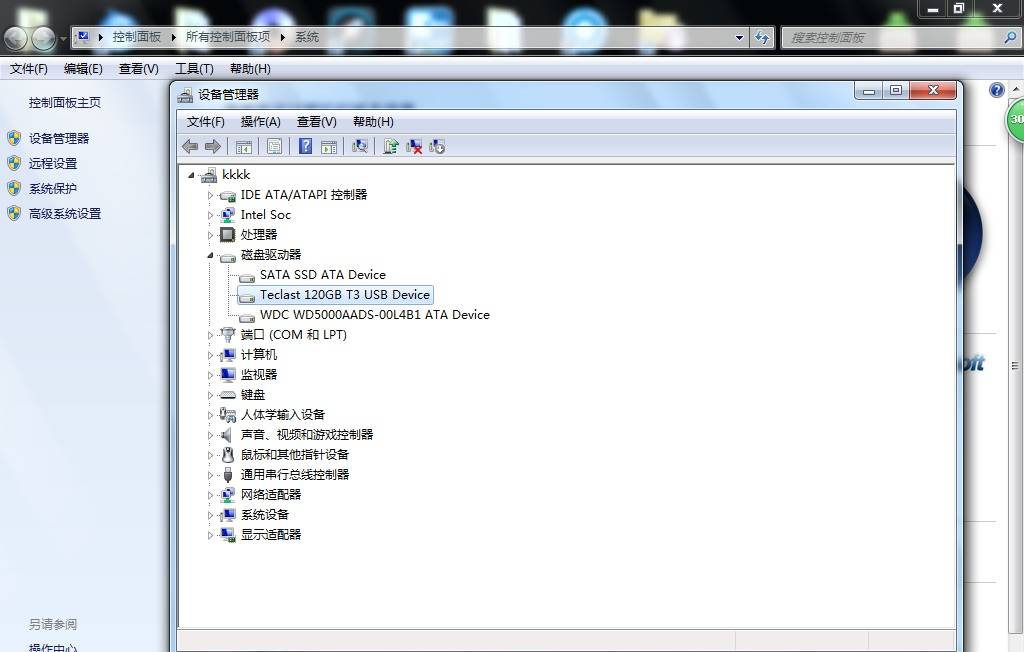Click into the 搜索控制面板 search field
1024x652 pixels.
[891, 37]
